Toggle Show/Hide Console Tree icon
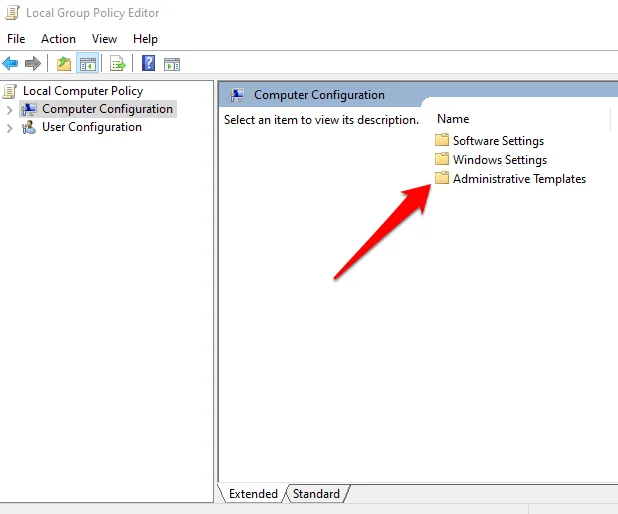This screenshot has width=618, height=514. point(87,63)
